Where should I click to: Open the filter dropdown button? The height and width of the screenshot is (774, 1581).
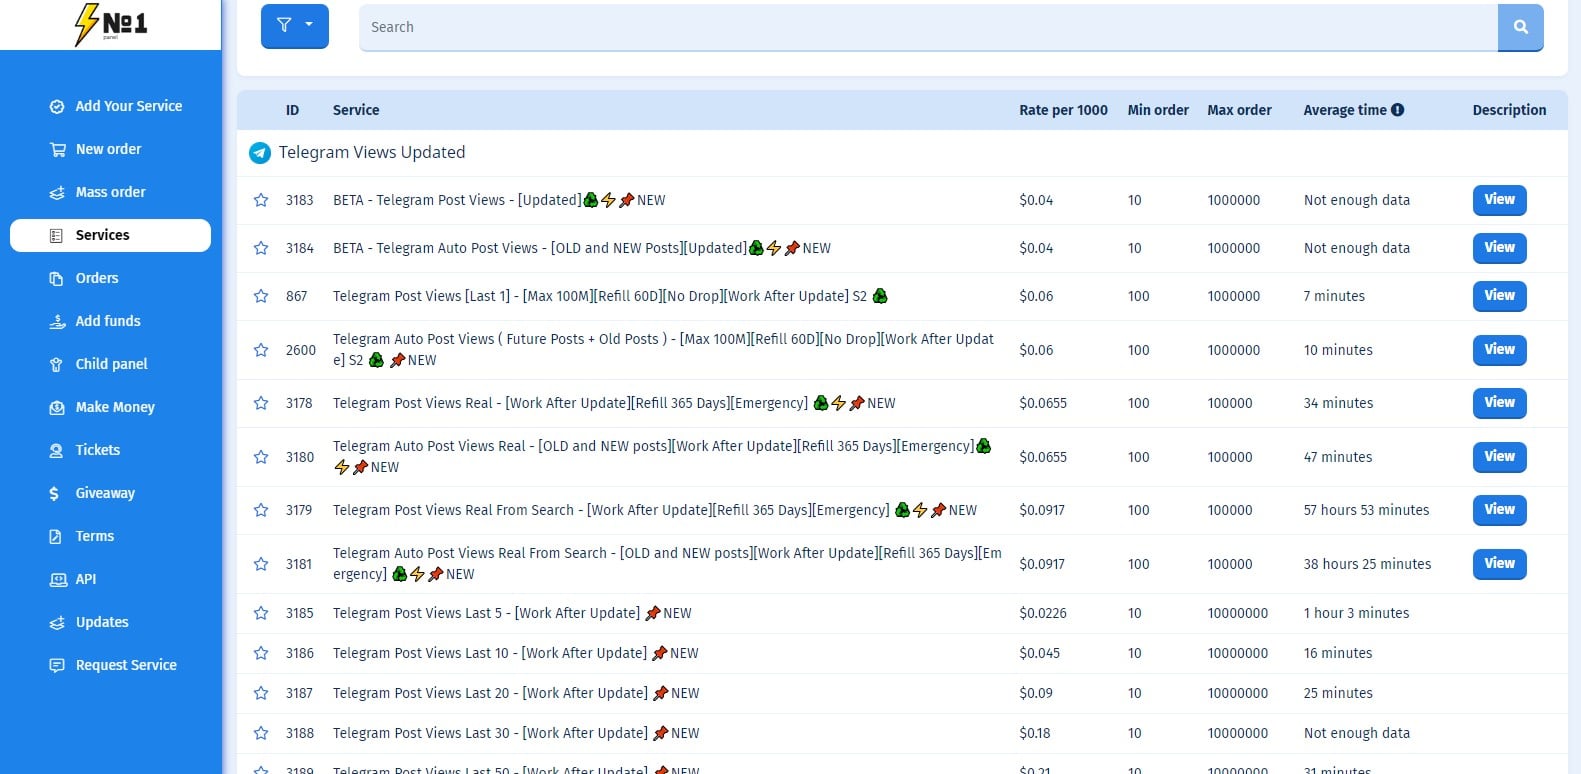(x=294, y=26)
